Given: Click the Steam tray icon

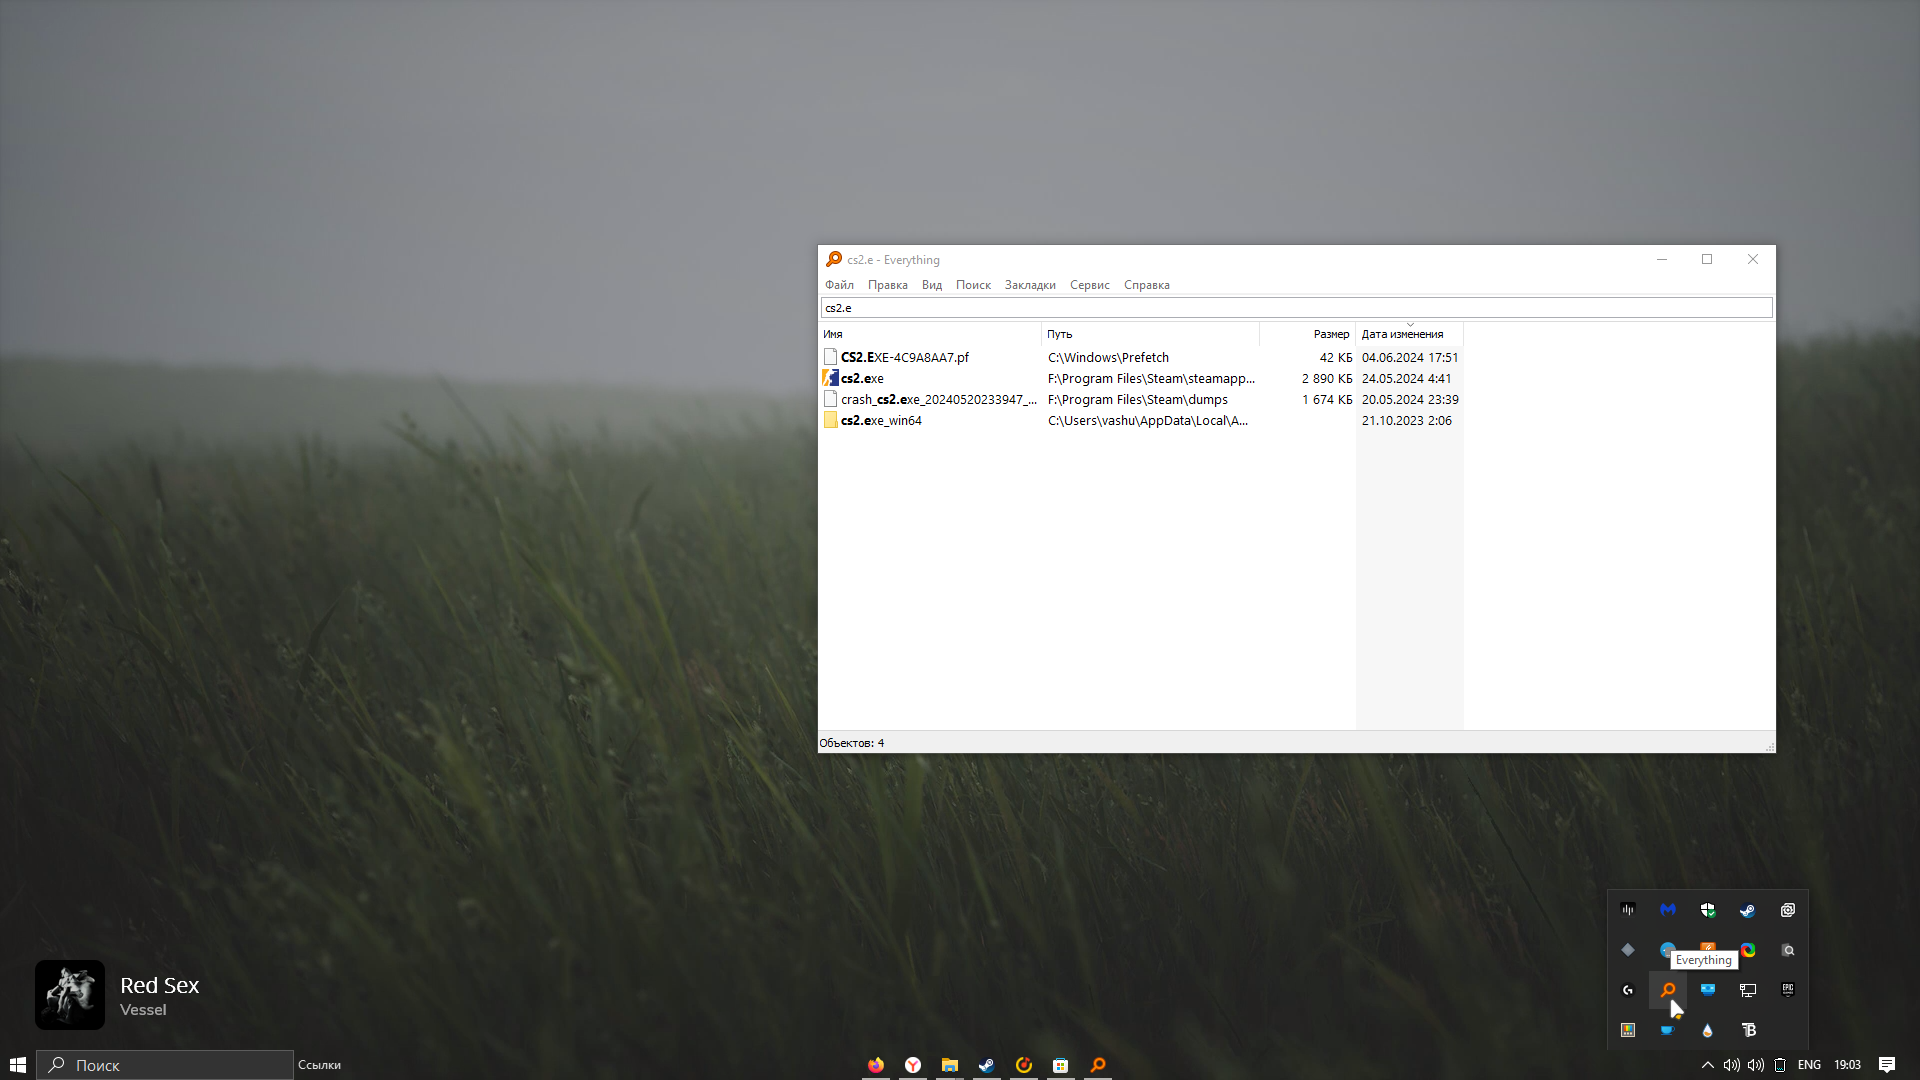Looking at the screenshot, I should (x=1747, y=910).
